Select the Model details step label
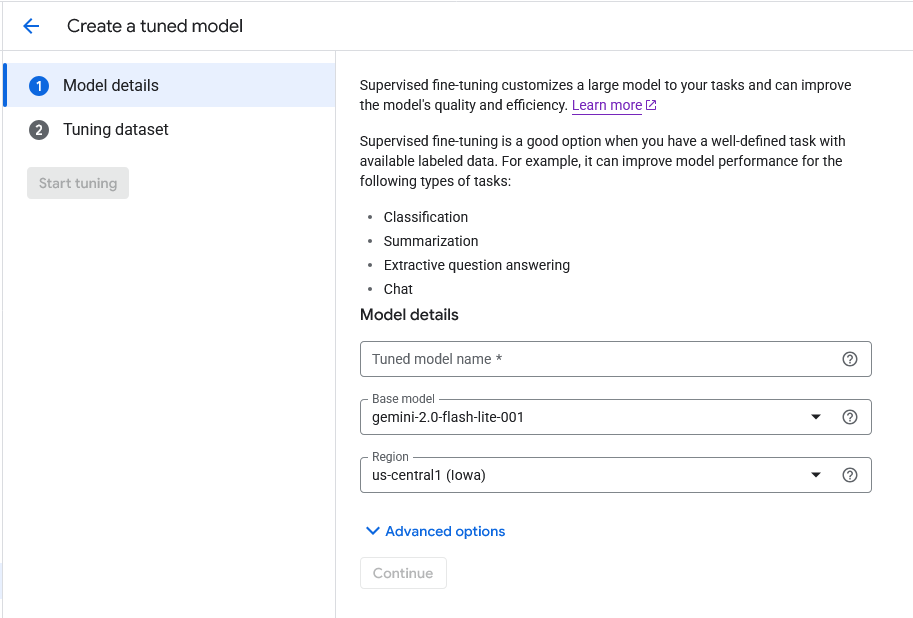Viewport: 913px width, 618px height. [111, 86]
